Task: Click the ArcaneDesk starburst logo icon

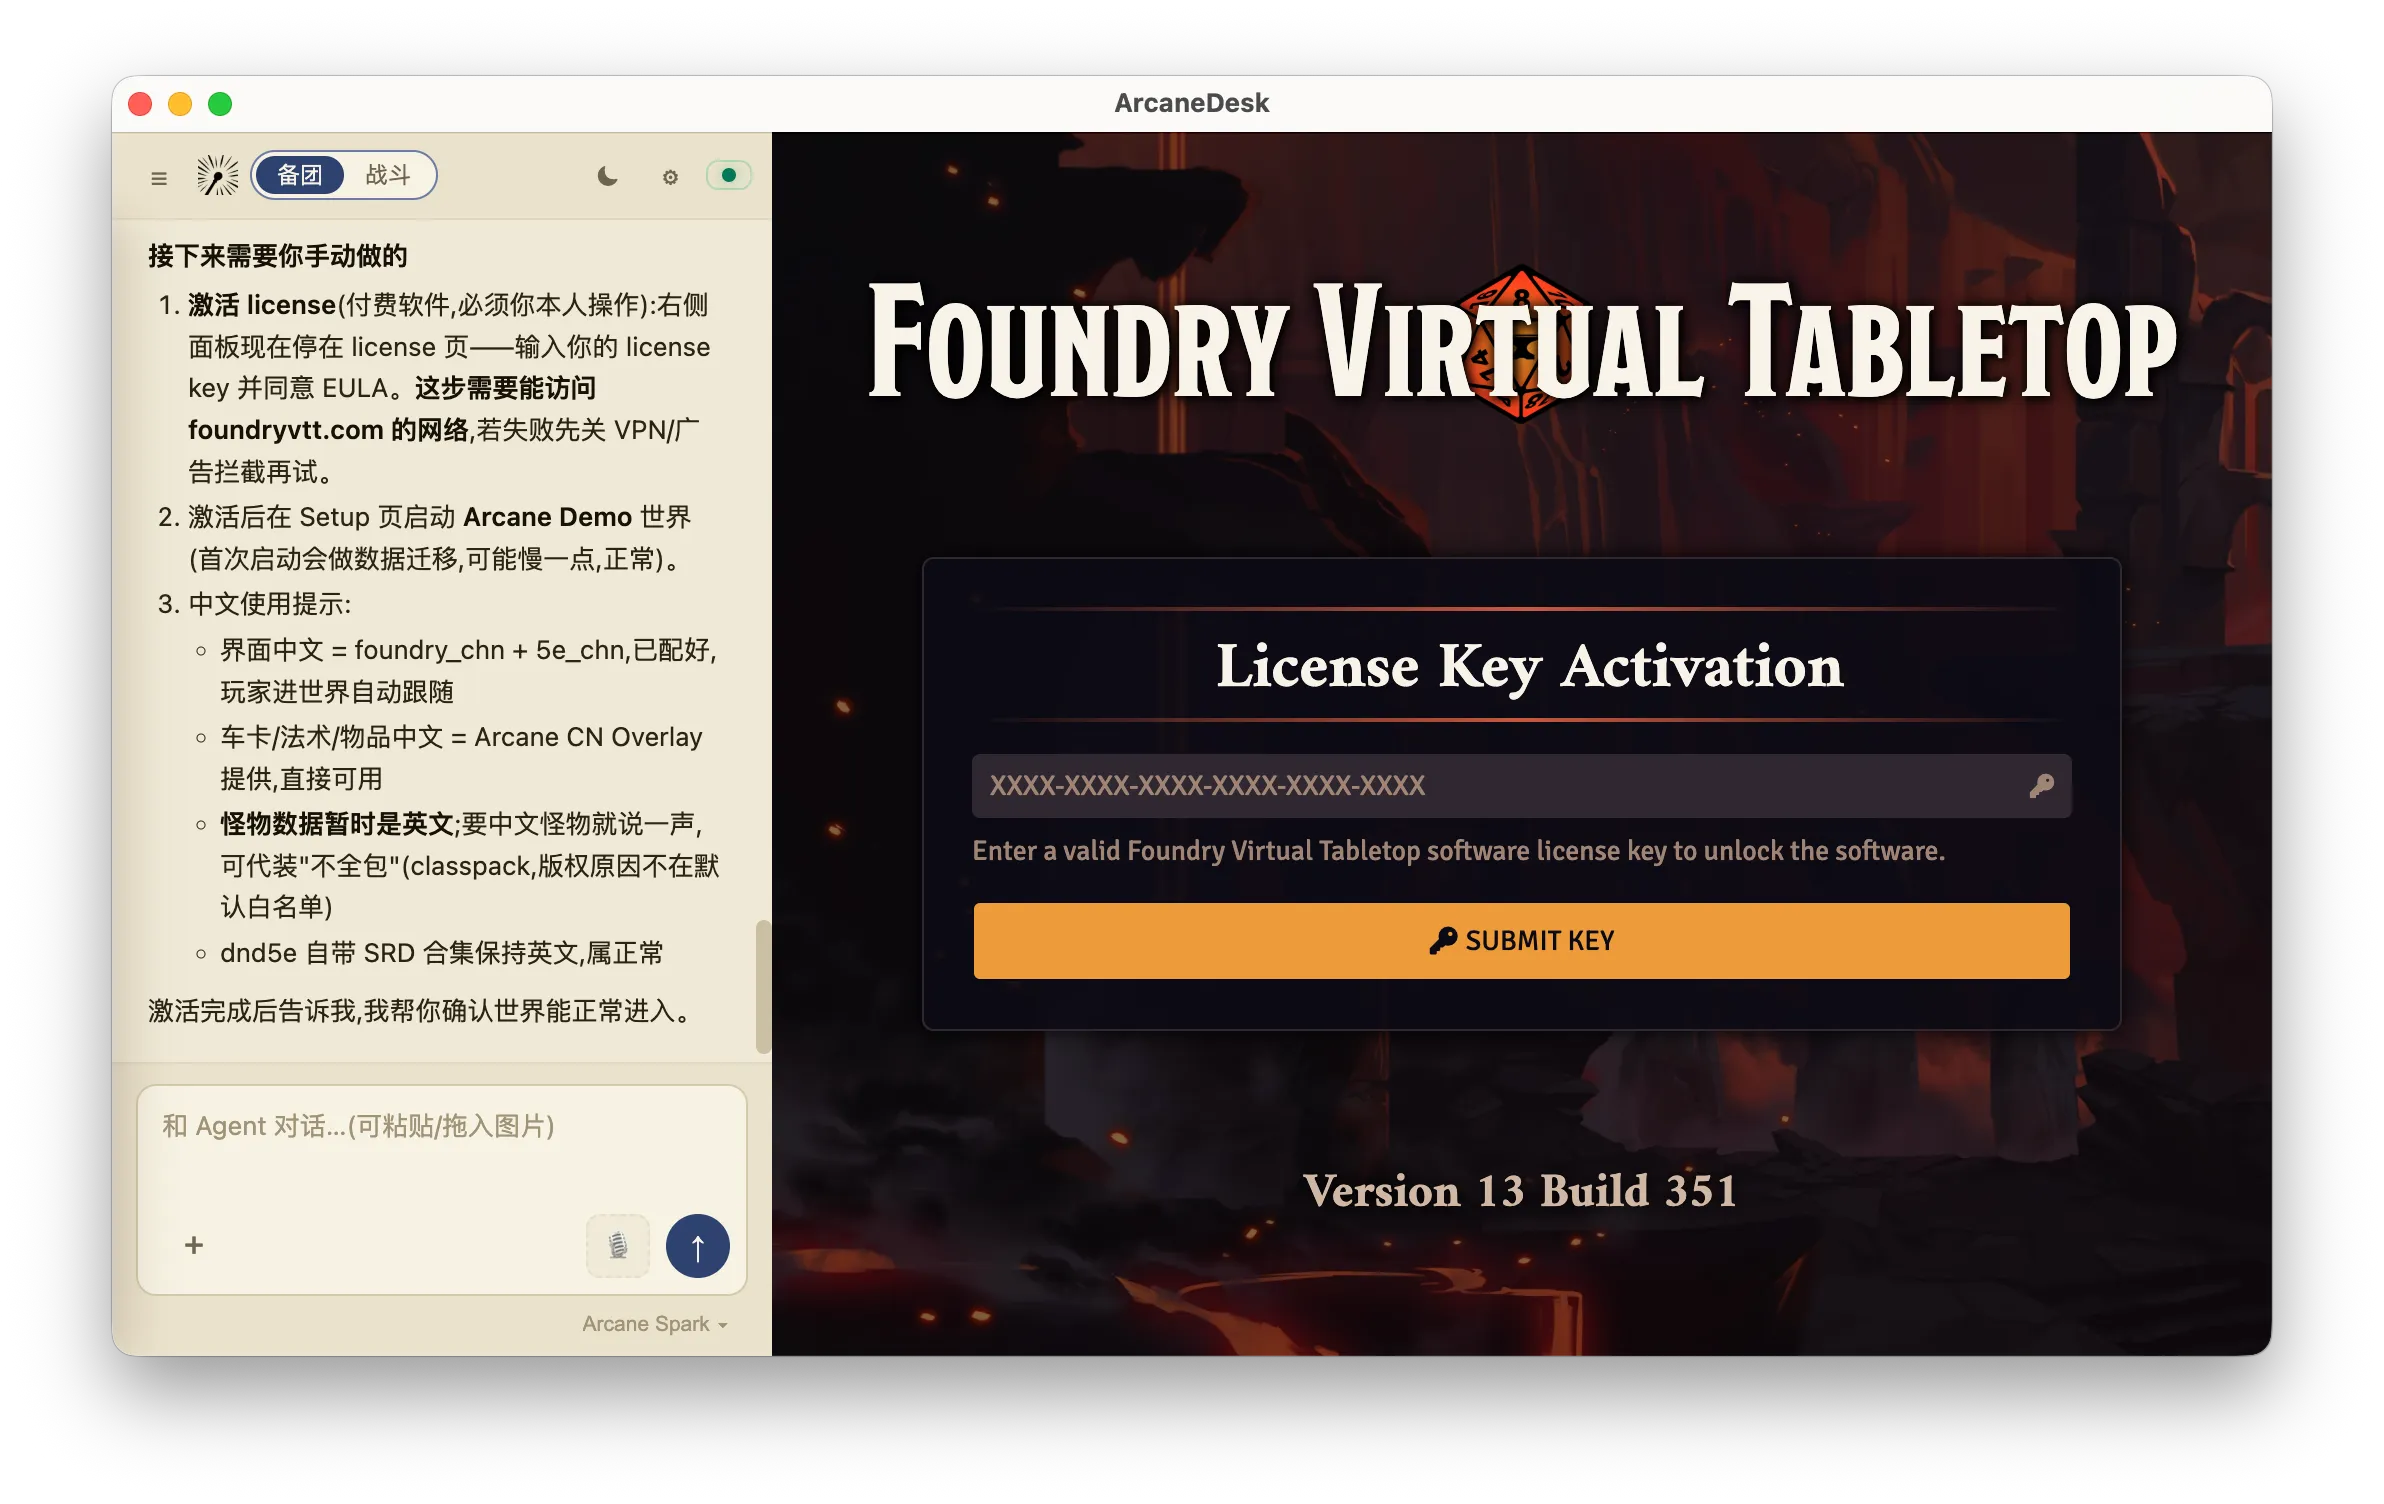Action: point(217,176)
